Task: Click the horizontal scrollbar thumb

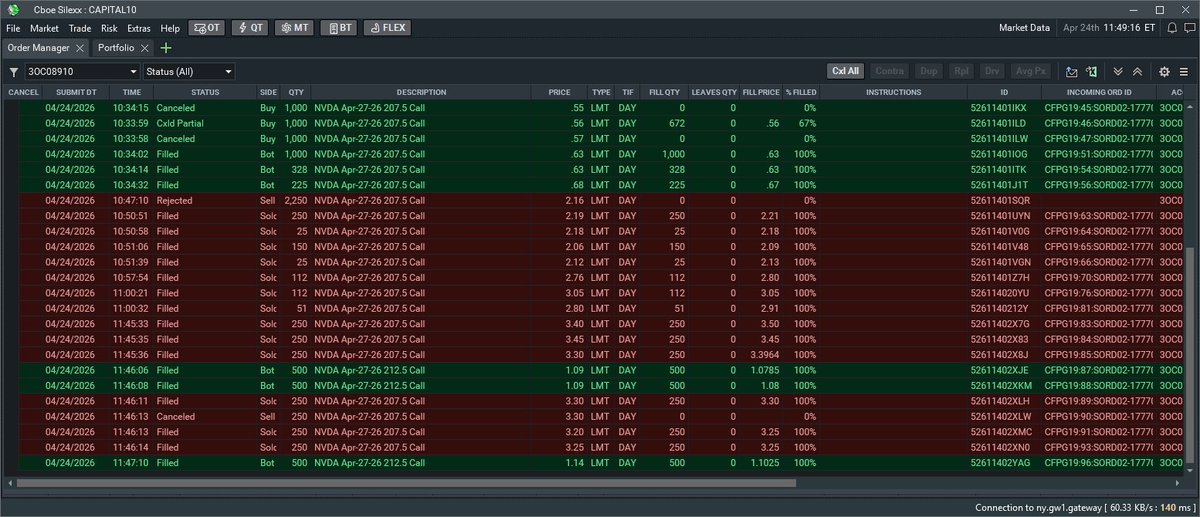Action: coord(406,483)
